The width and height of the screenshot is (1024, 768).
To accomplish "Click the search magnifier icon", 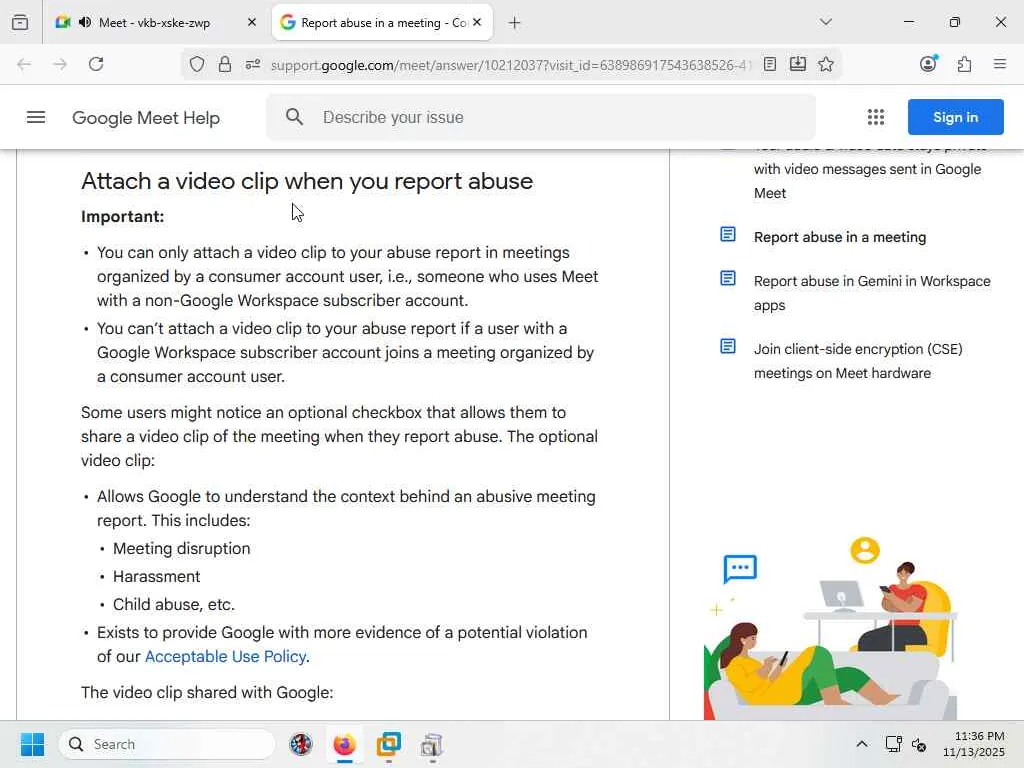I will [295, 117].
